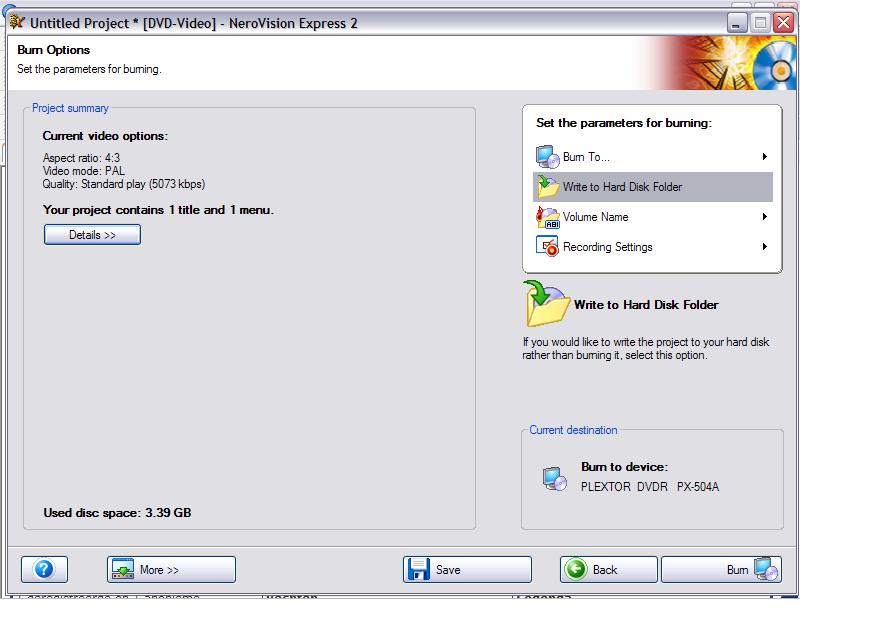
Task: Save the project with Save button
Action: (x=467, y=569)
